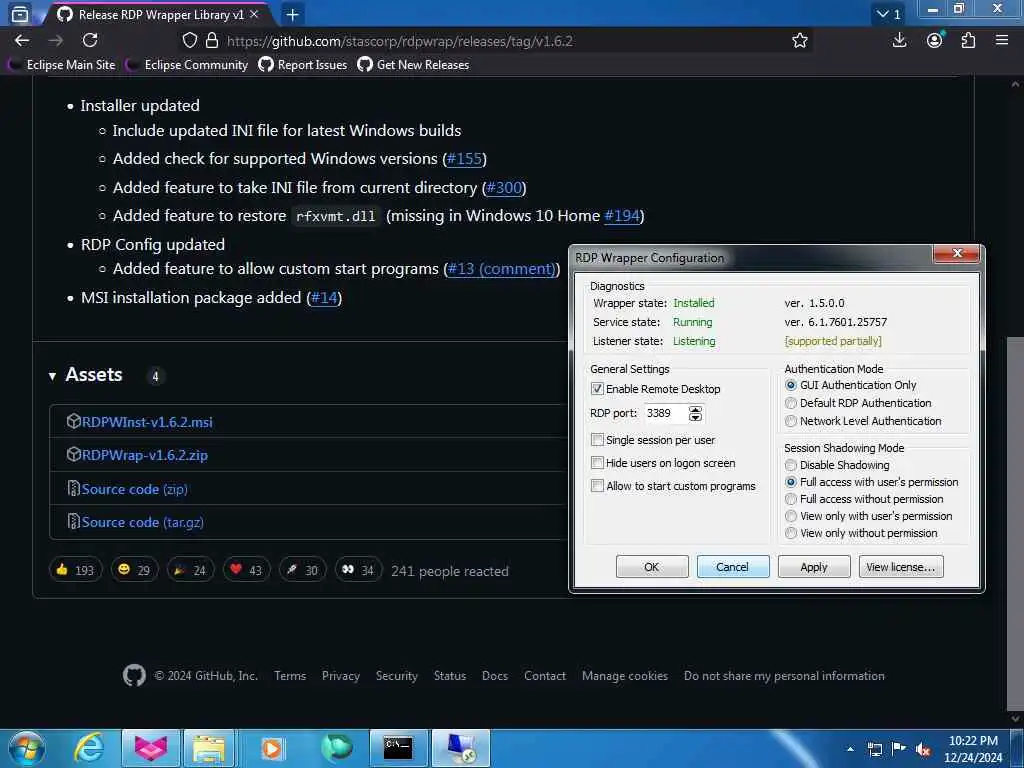This screenshot has height=768, width=1024.
Task: Bookmark this page with the star icon
Action: pyautogui.click(x=799, y=40)
